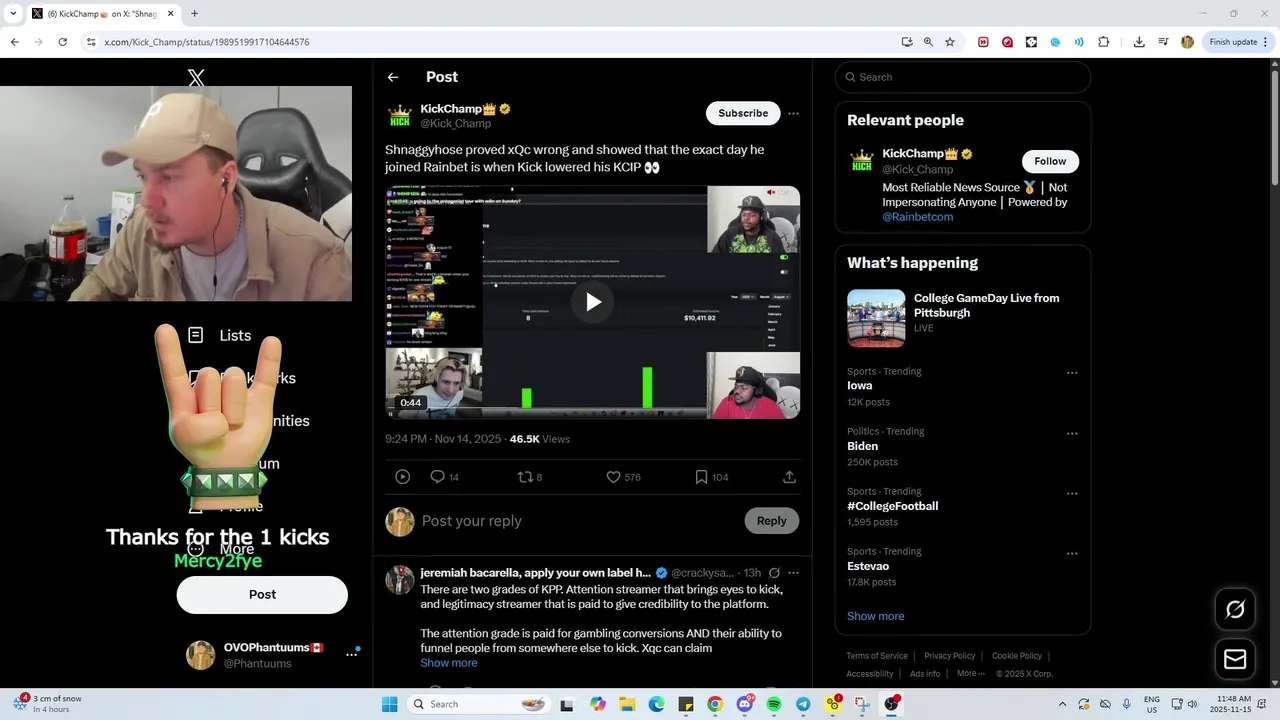Open College GameDay Live thumbnail
Screen dimensions: 1280x720
(876, 318)
